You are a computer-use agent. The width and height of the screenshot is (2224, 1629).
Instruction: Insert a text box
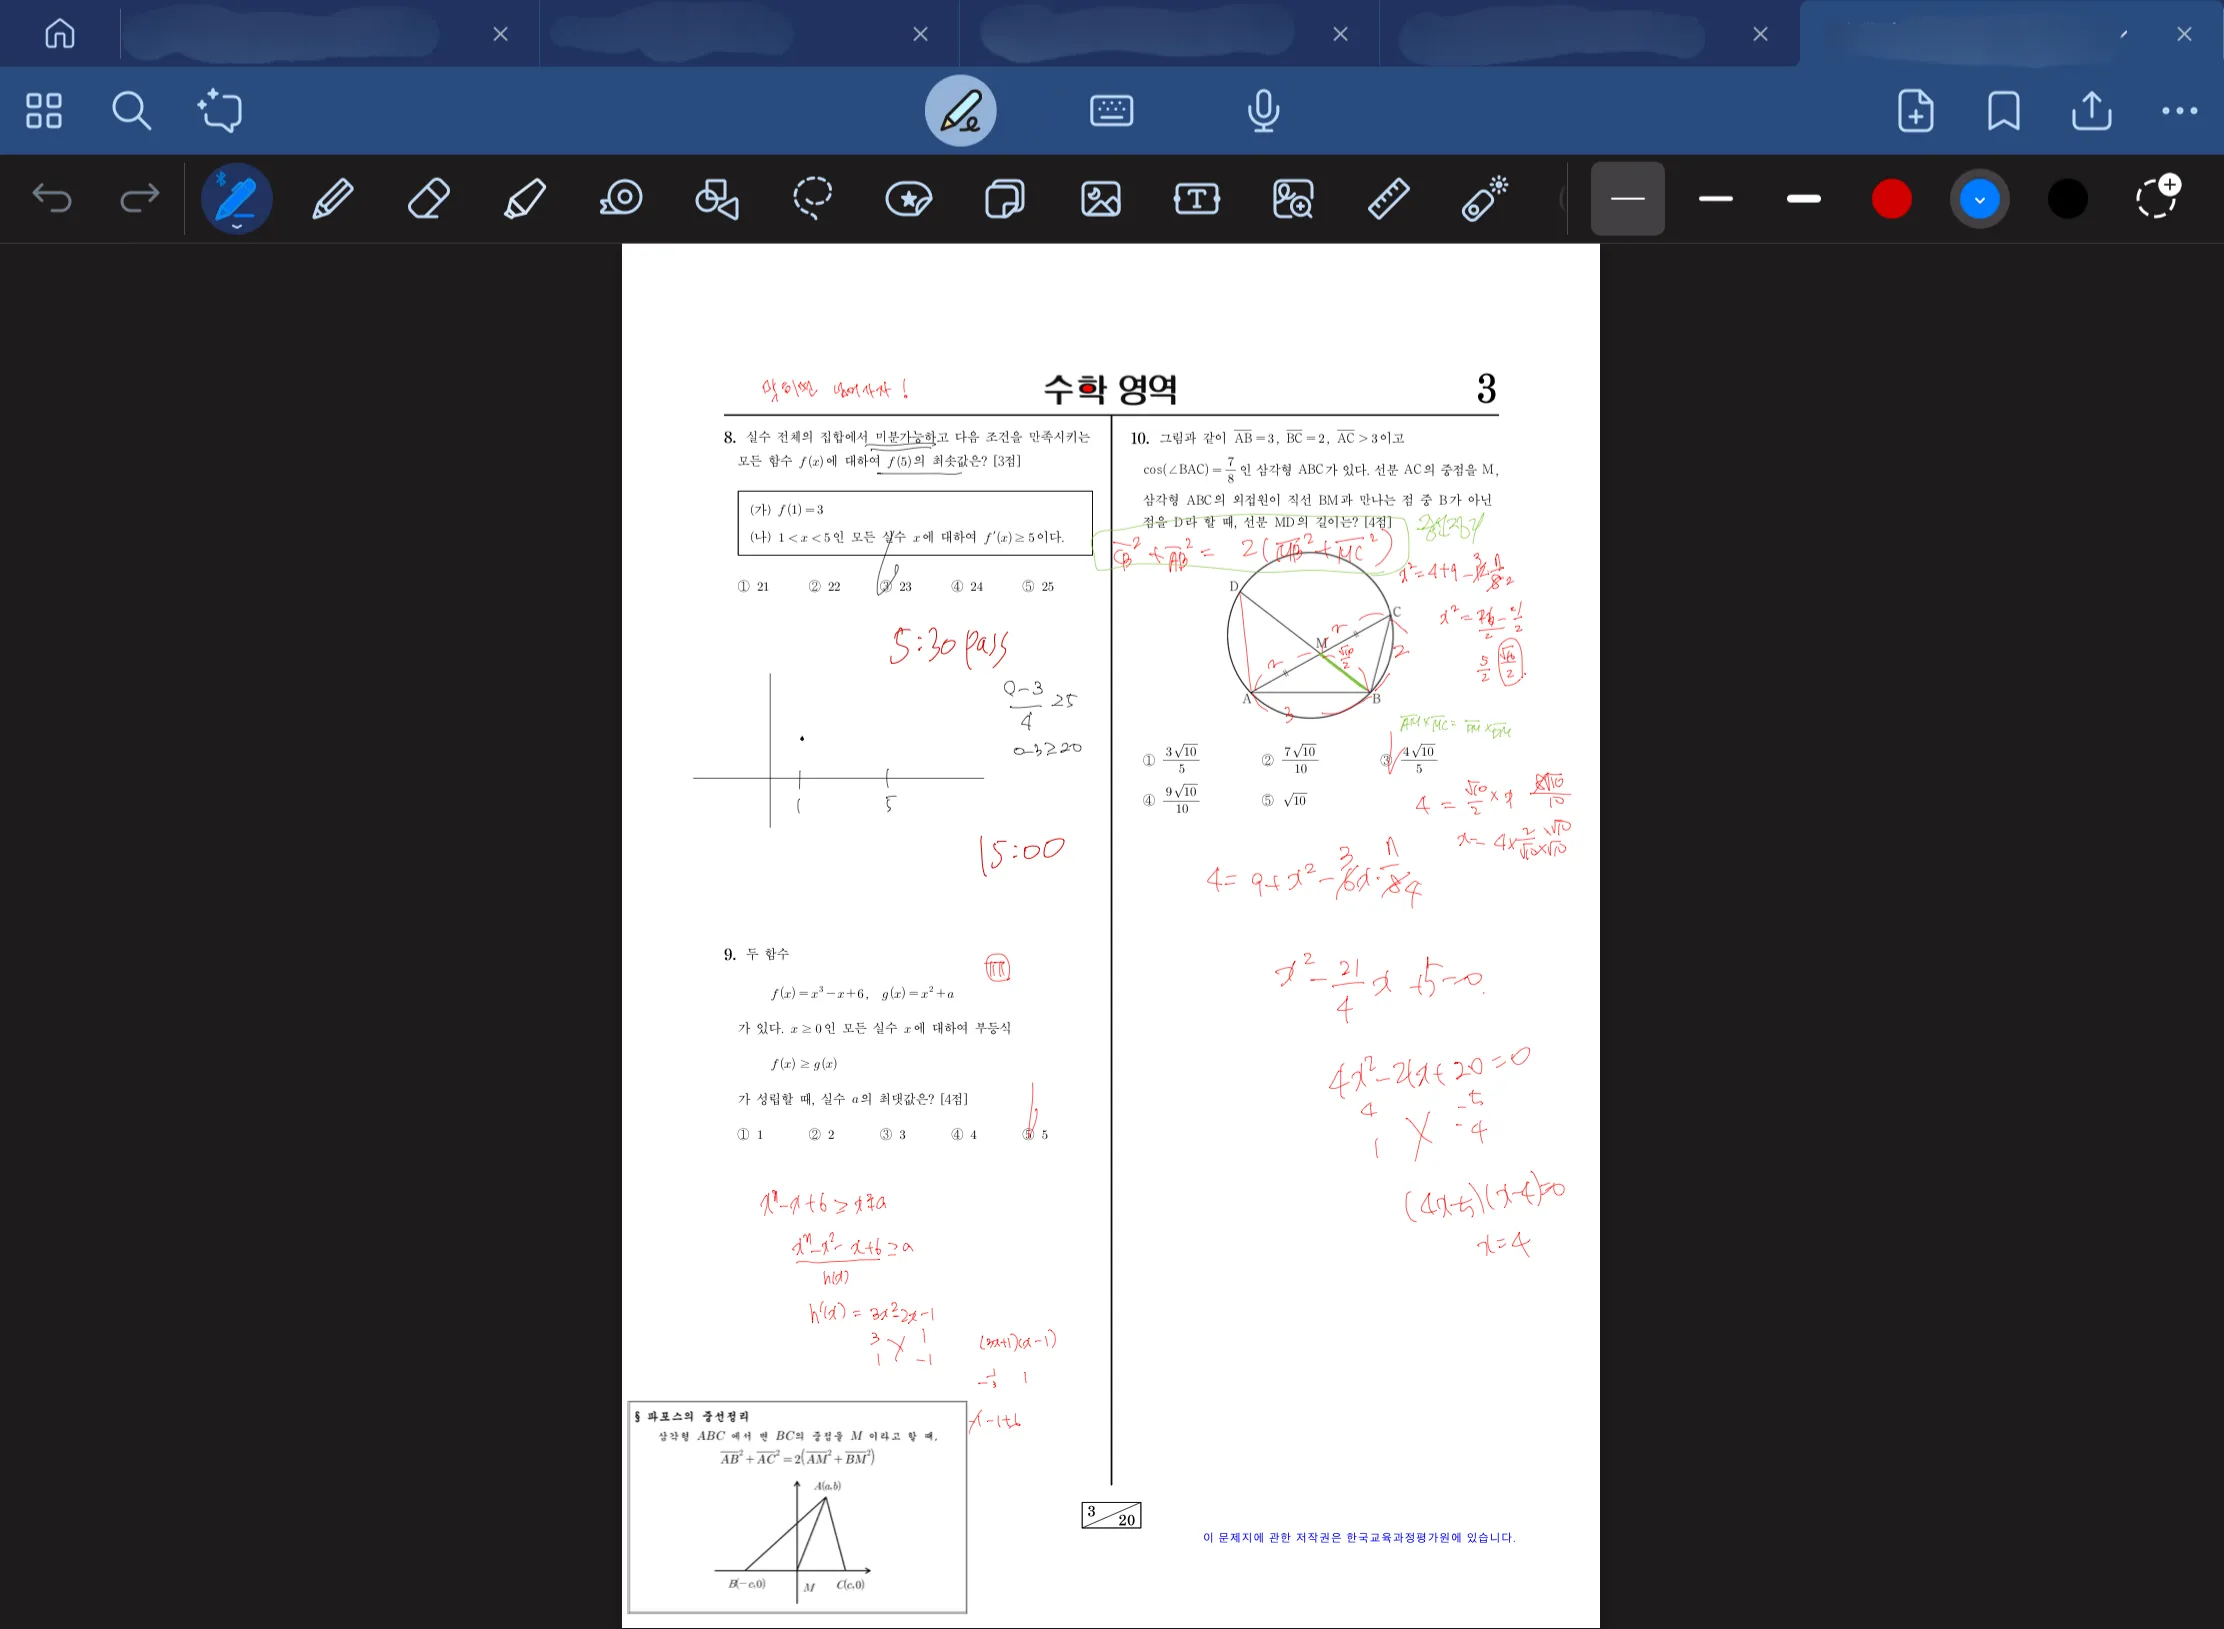pos(1197,199)
